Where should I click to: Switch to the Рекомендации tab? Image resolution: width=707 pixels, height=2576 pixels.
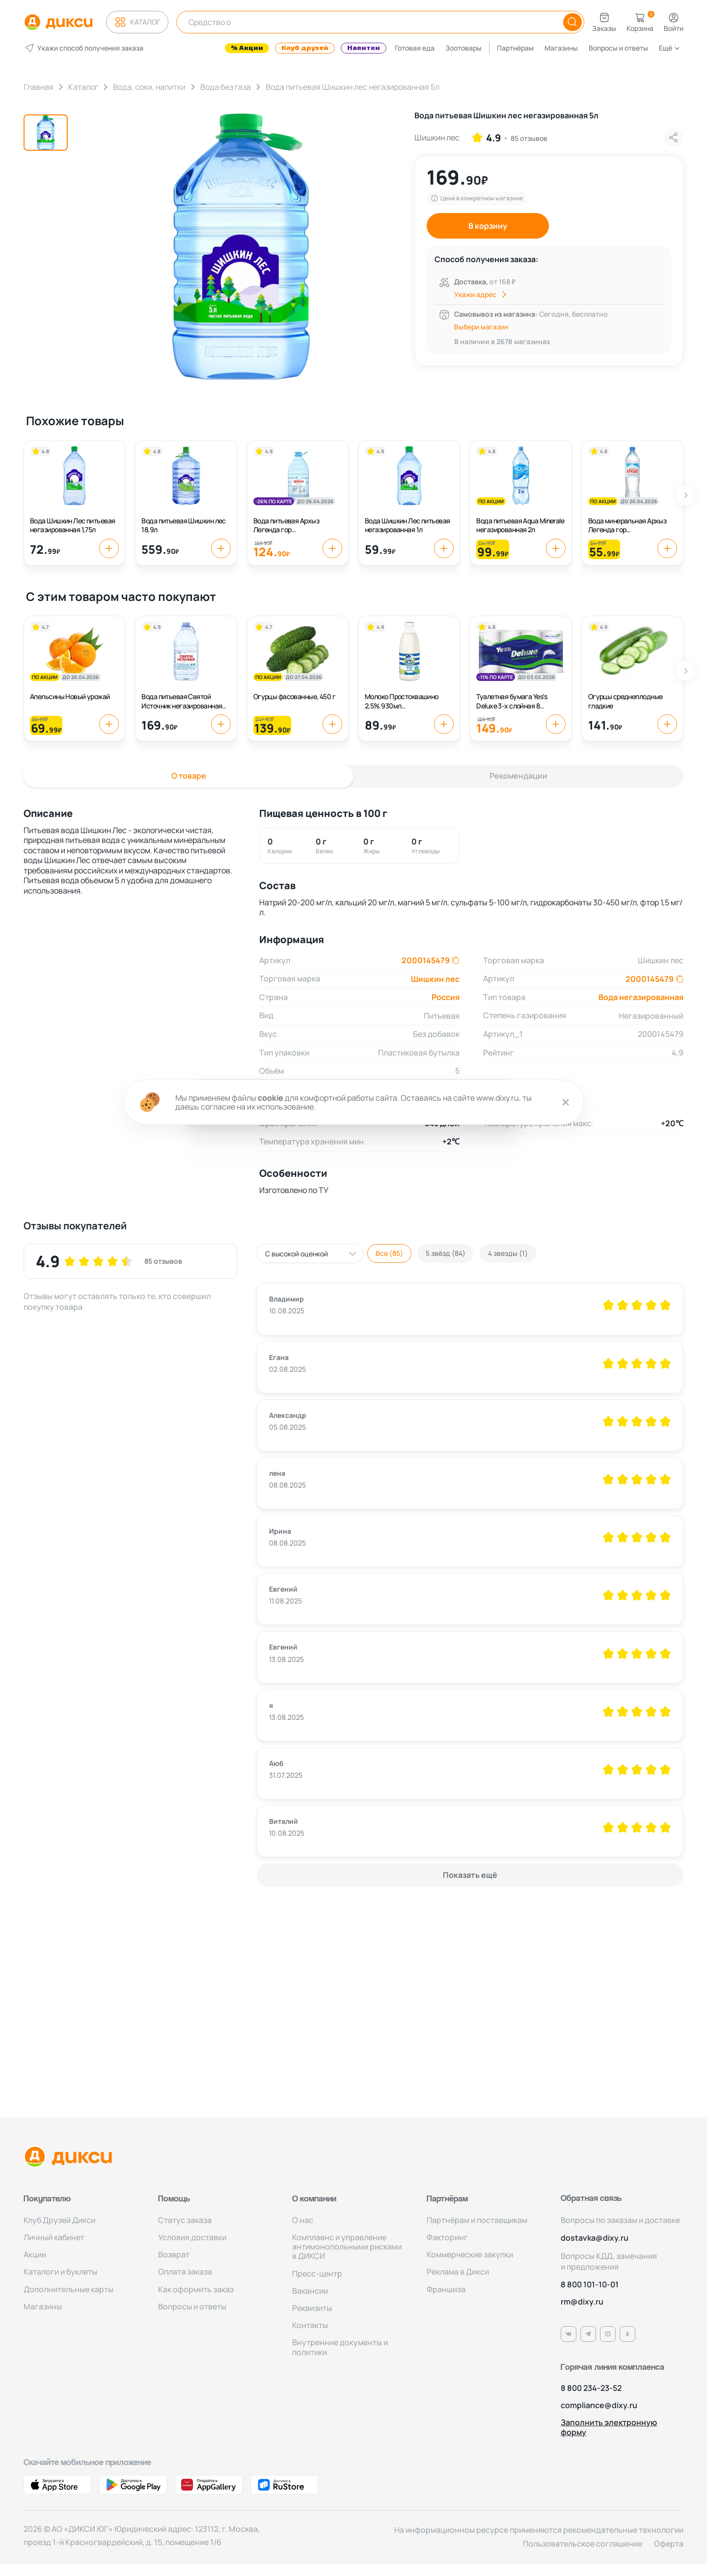(518, 776)
